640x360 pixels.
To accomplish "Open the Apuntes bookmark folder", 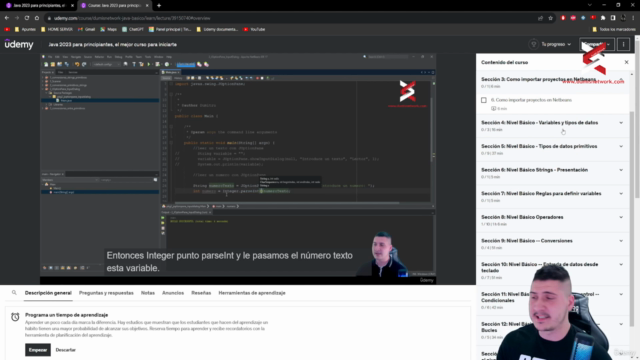I will [x=25, y=29].
